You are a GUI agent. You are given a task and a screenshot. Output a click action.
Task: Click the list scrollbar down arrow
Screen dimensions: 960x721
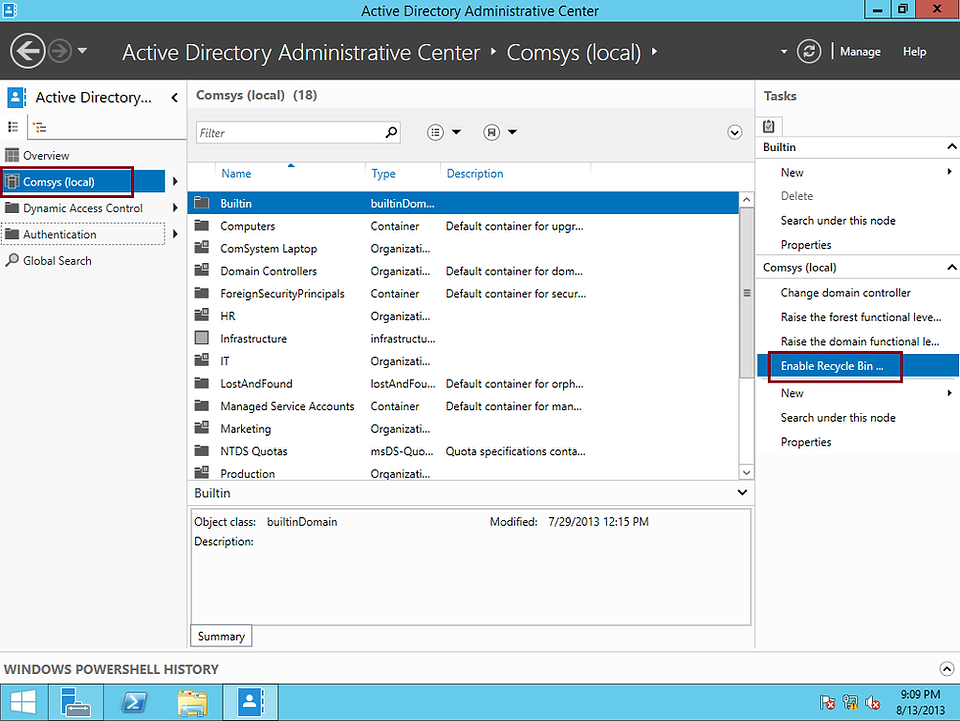(x=746, y=472)
